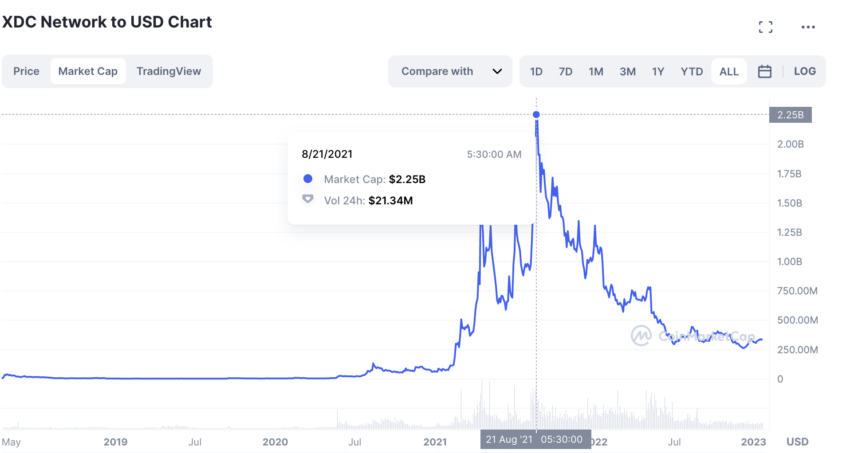Click the CoinMarketCap watermark logo
The width and height of the screenshot is (850, 453).
641,336
